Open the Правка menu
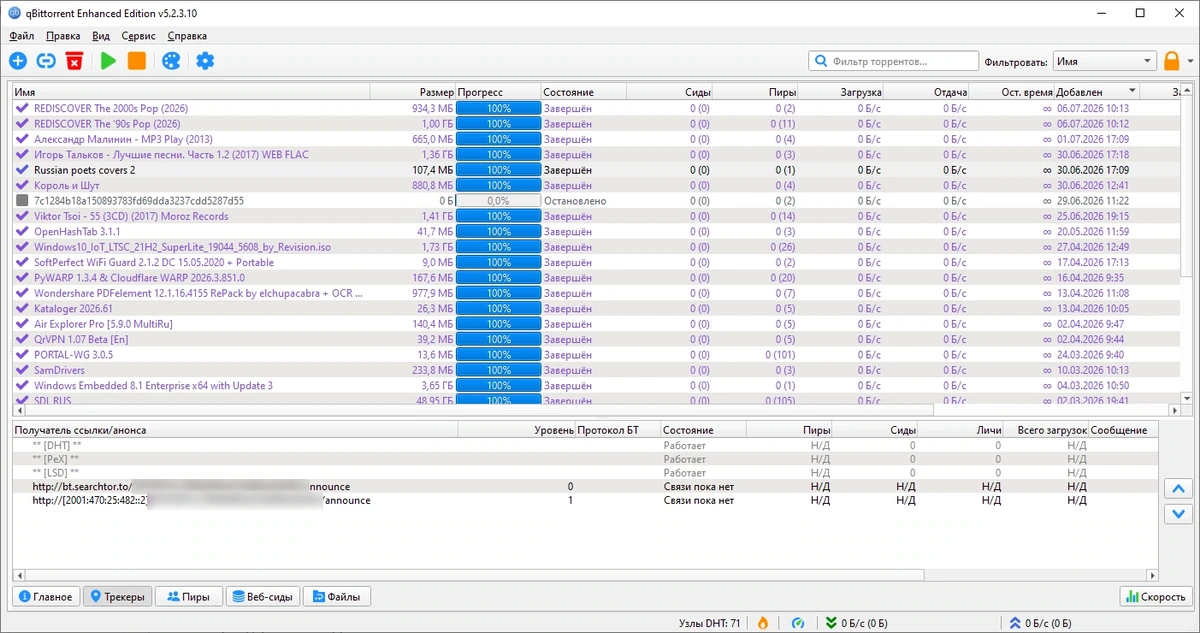The width and height of the screenshot is (1200, 633). pyautogui.click(x=63, y=36)
